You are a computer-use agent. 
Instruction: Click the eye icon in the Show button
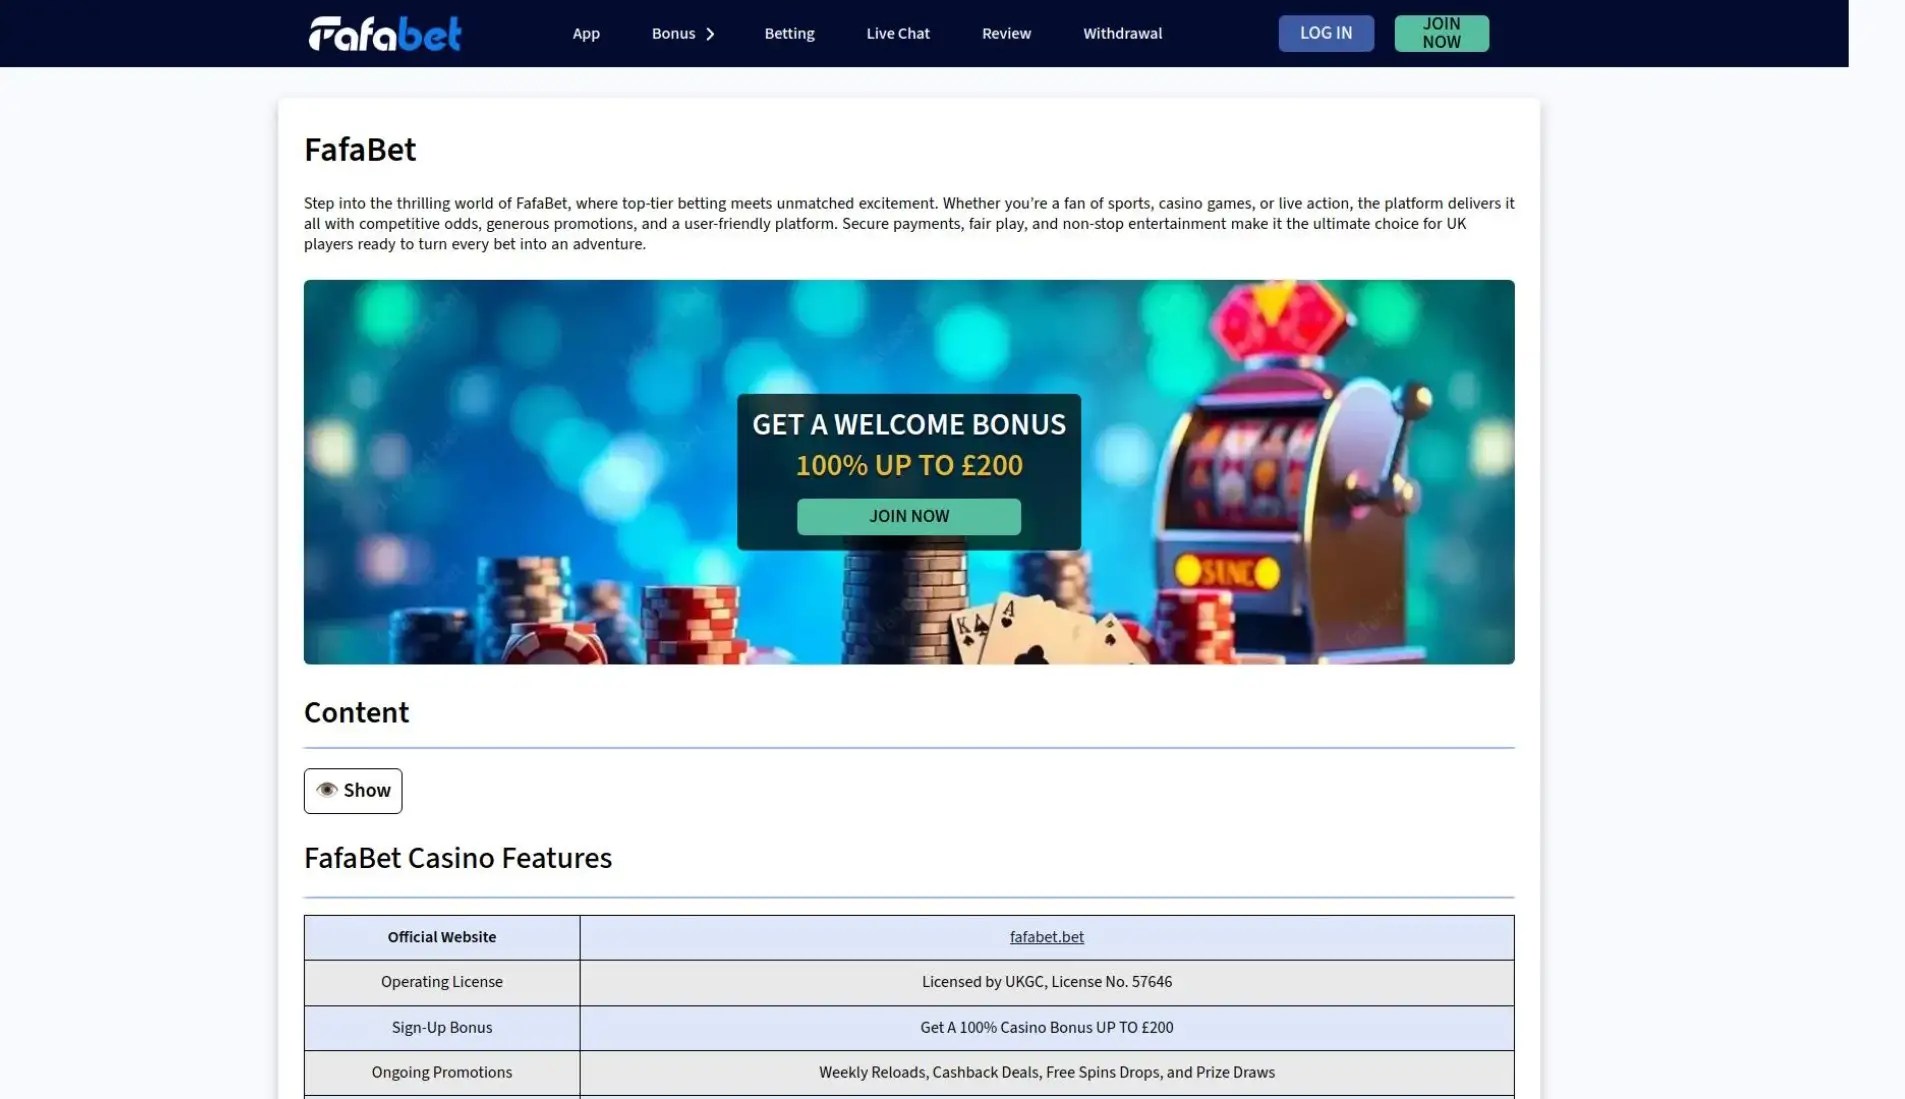327,790
